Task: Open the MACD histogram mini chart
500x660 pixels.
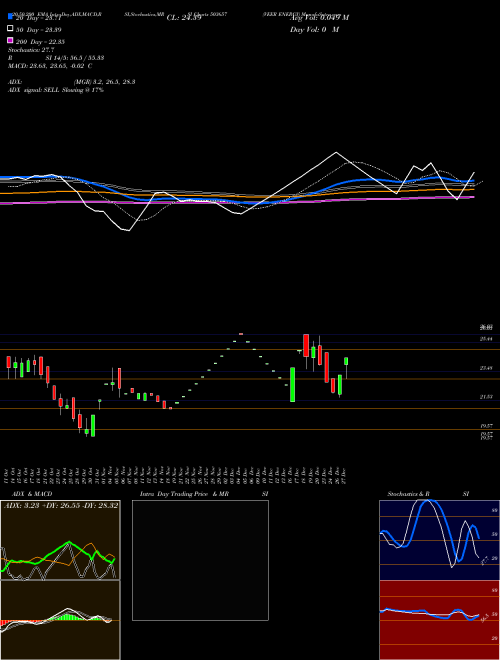Action: 60,620
